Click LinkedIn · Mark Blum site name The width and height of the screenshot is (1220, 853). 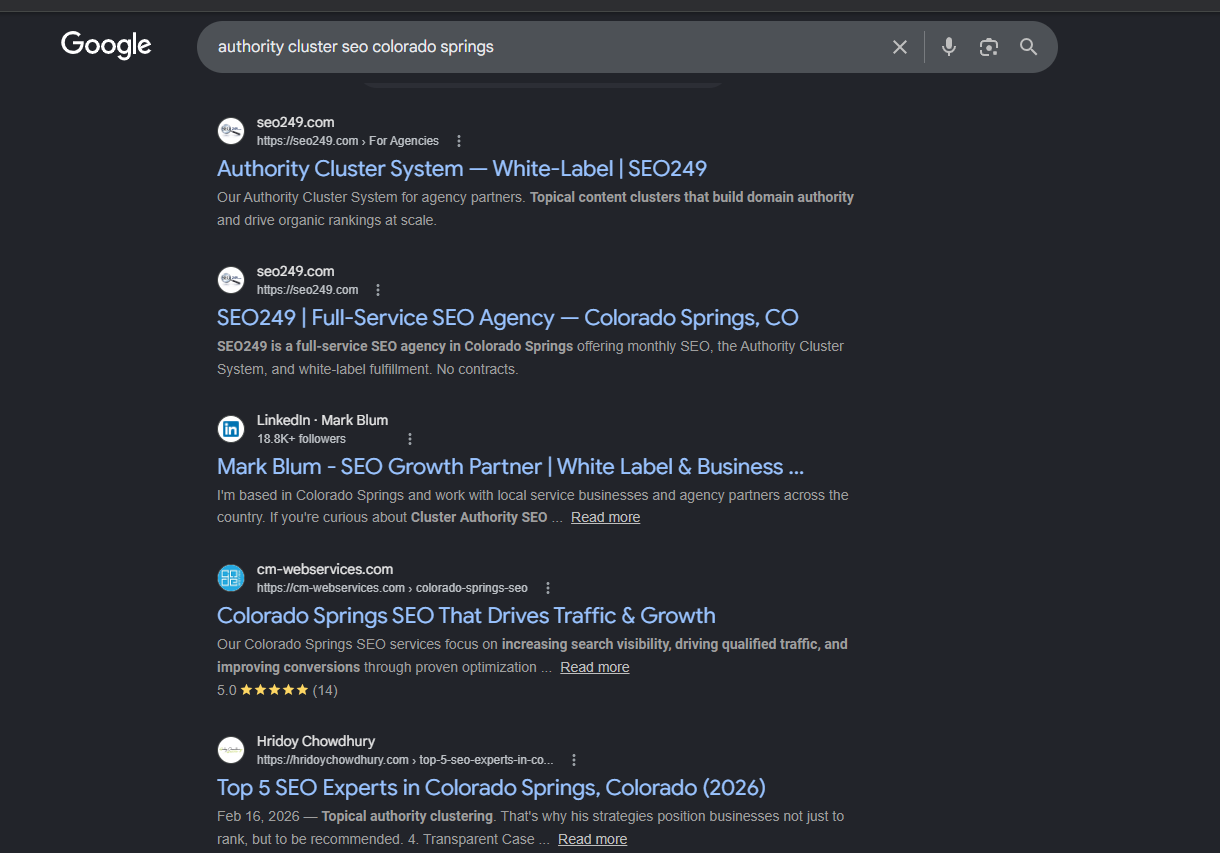coord(322,420)
